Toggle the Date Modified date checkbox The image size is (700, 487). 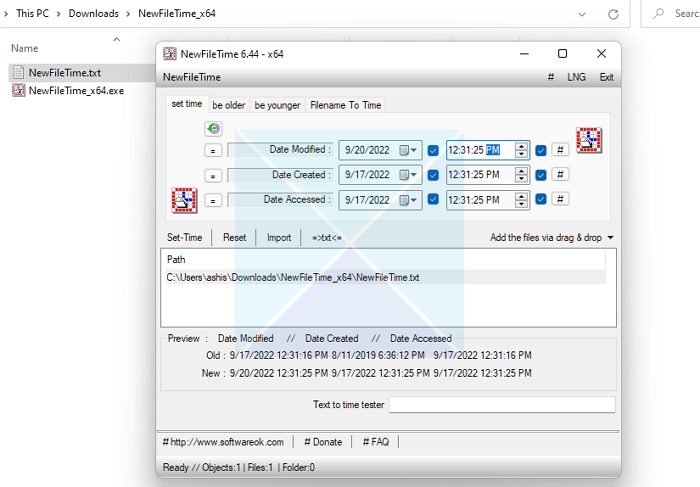tap(433, 150)
